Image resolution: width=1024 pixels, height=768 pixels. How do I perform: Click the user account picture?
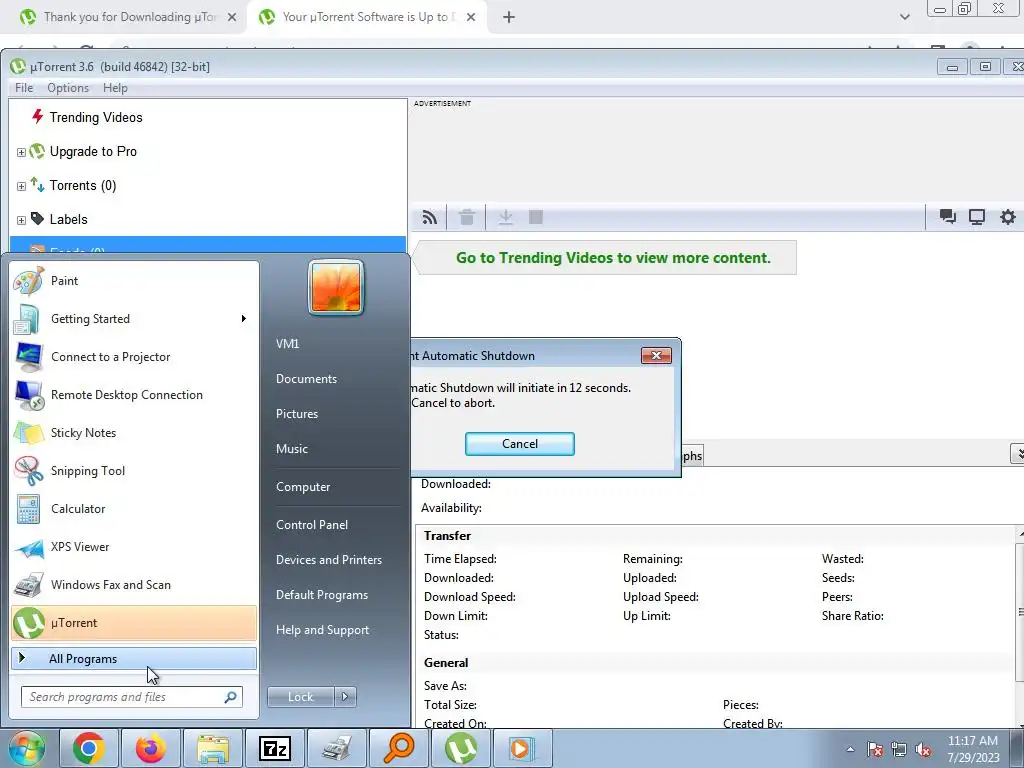336,287
